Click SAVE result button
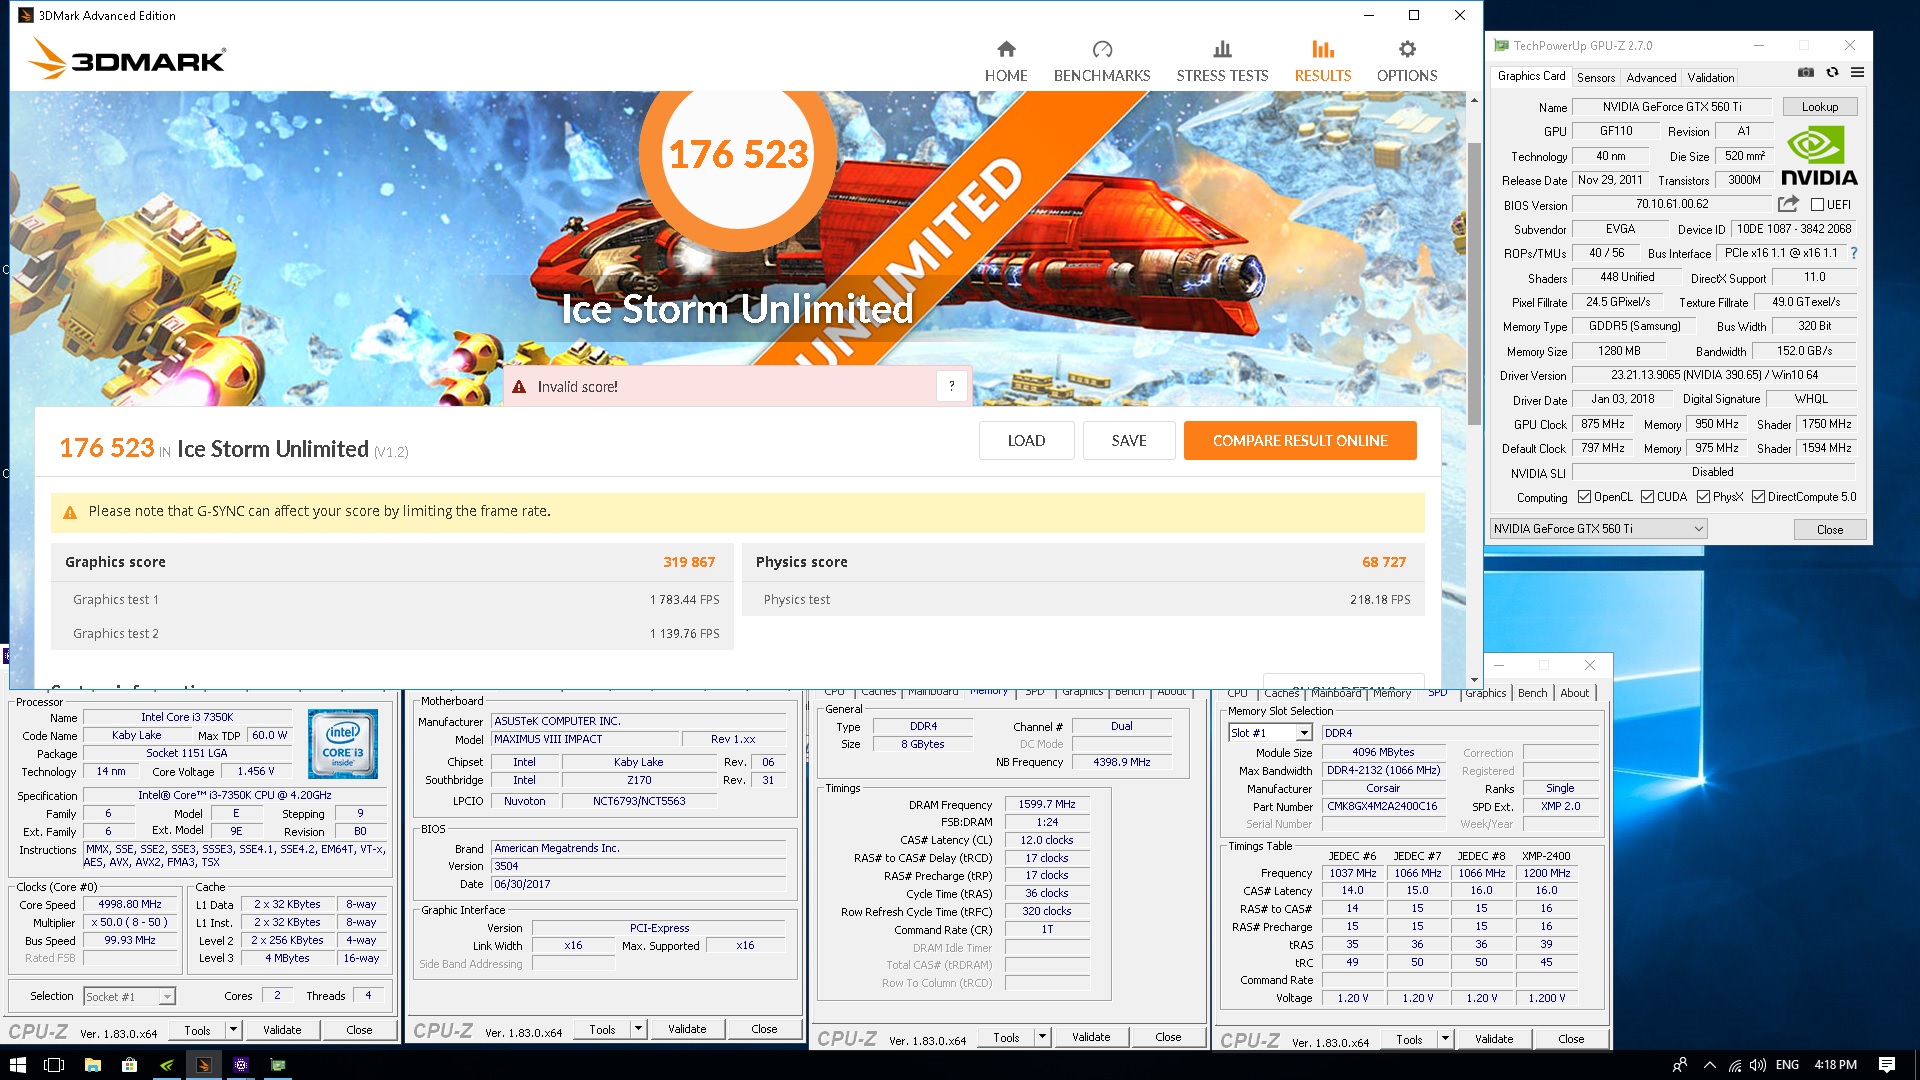This screenshot has width=1920, height=1080. pyautogui.click(x=1129, y=441)
